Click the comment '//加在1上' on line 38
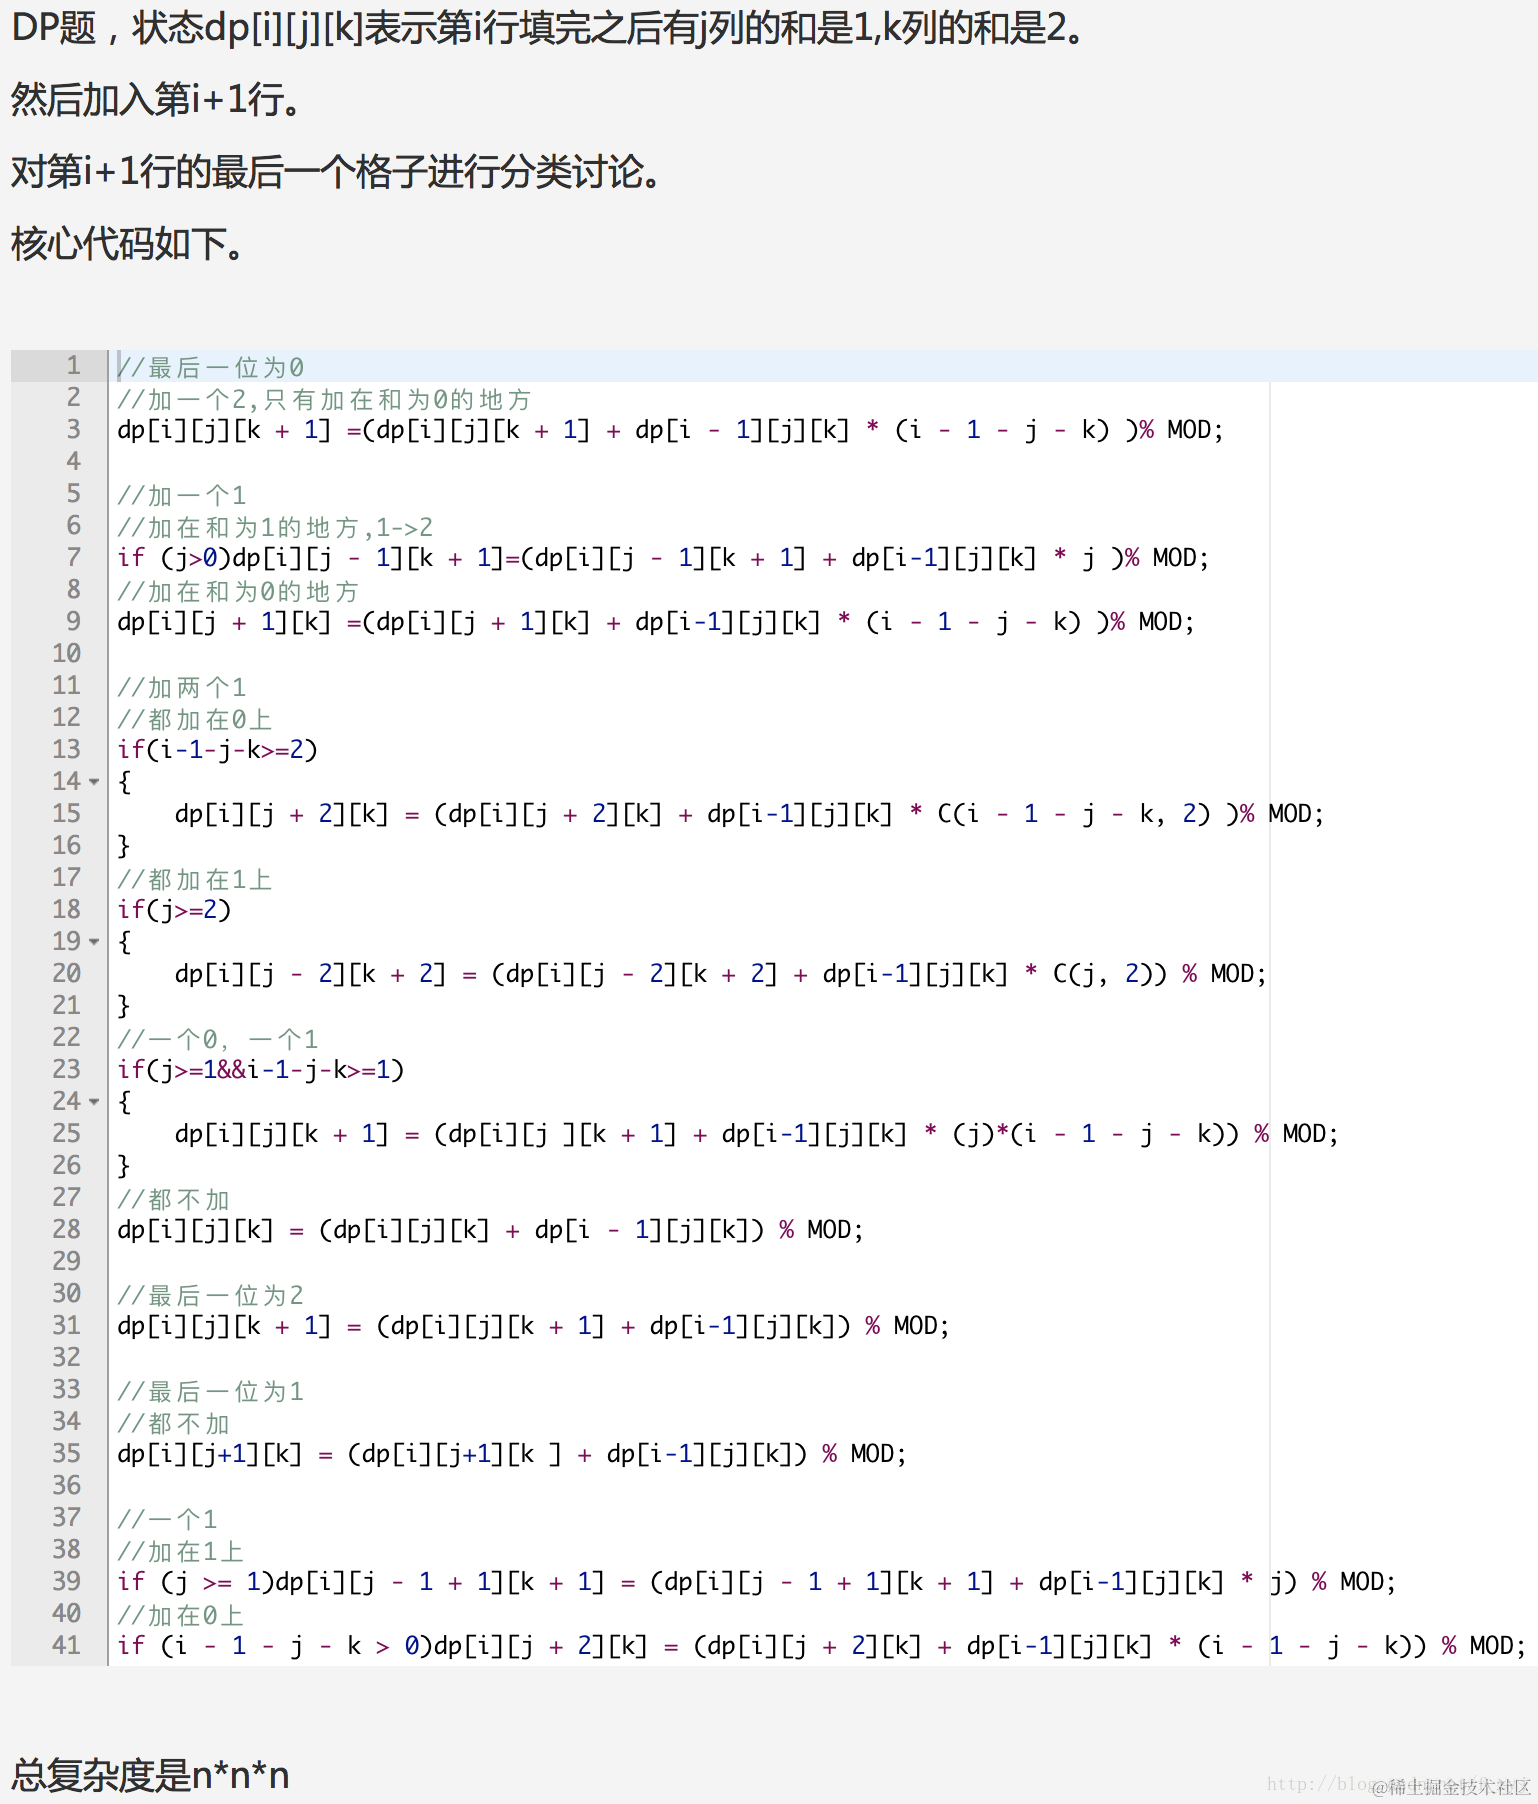Image resolution: width=1538 pixels, height=1804 pixels. tap(181, 1551)
